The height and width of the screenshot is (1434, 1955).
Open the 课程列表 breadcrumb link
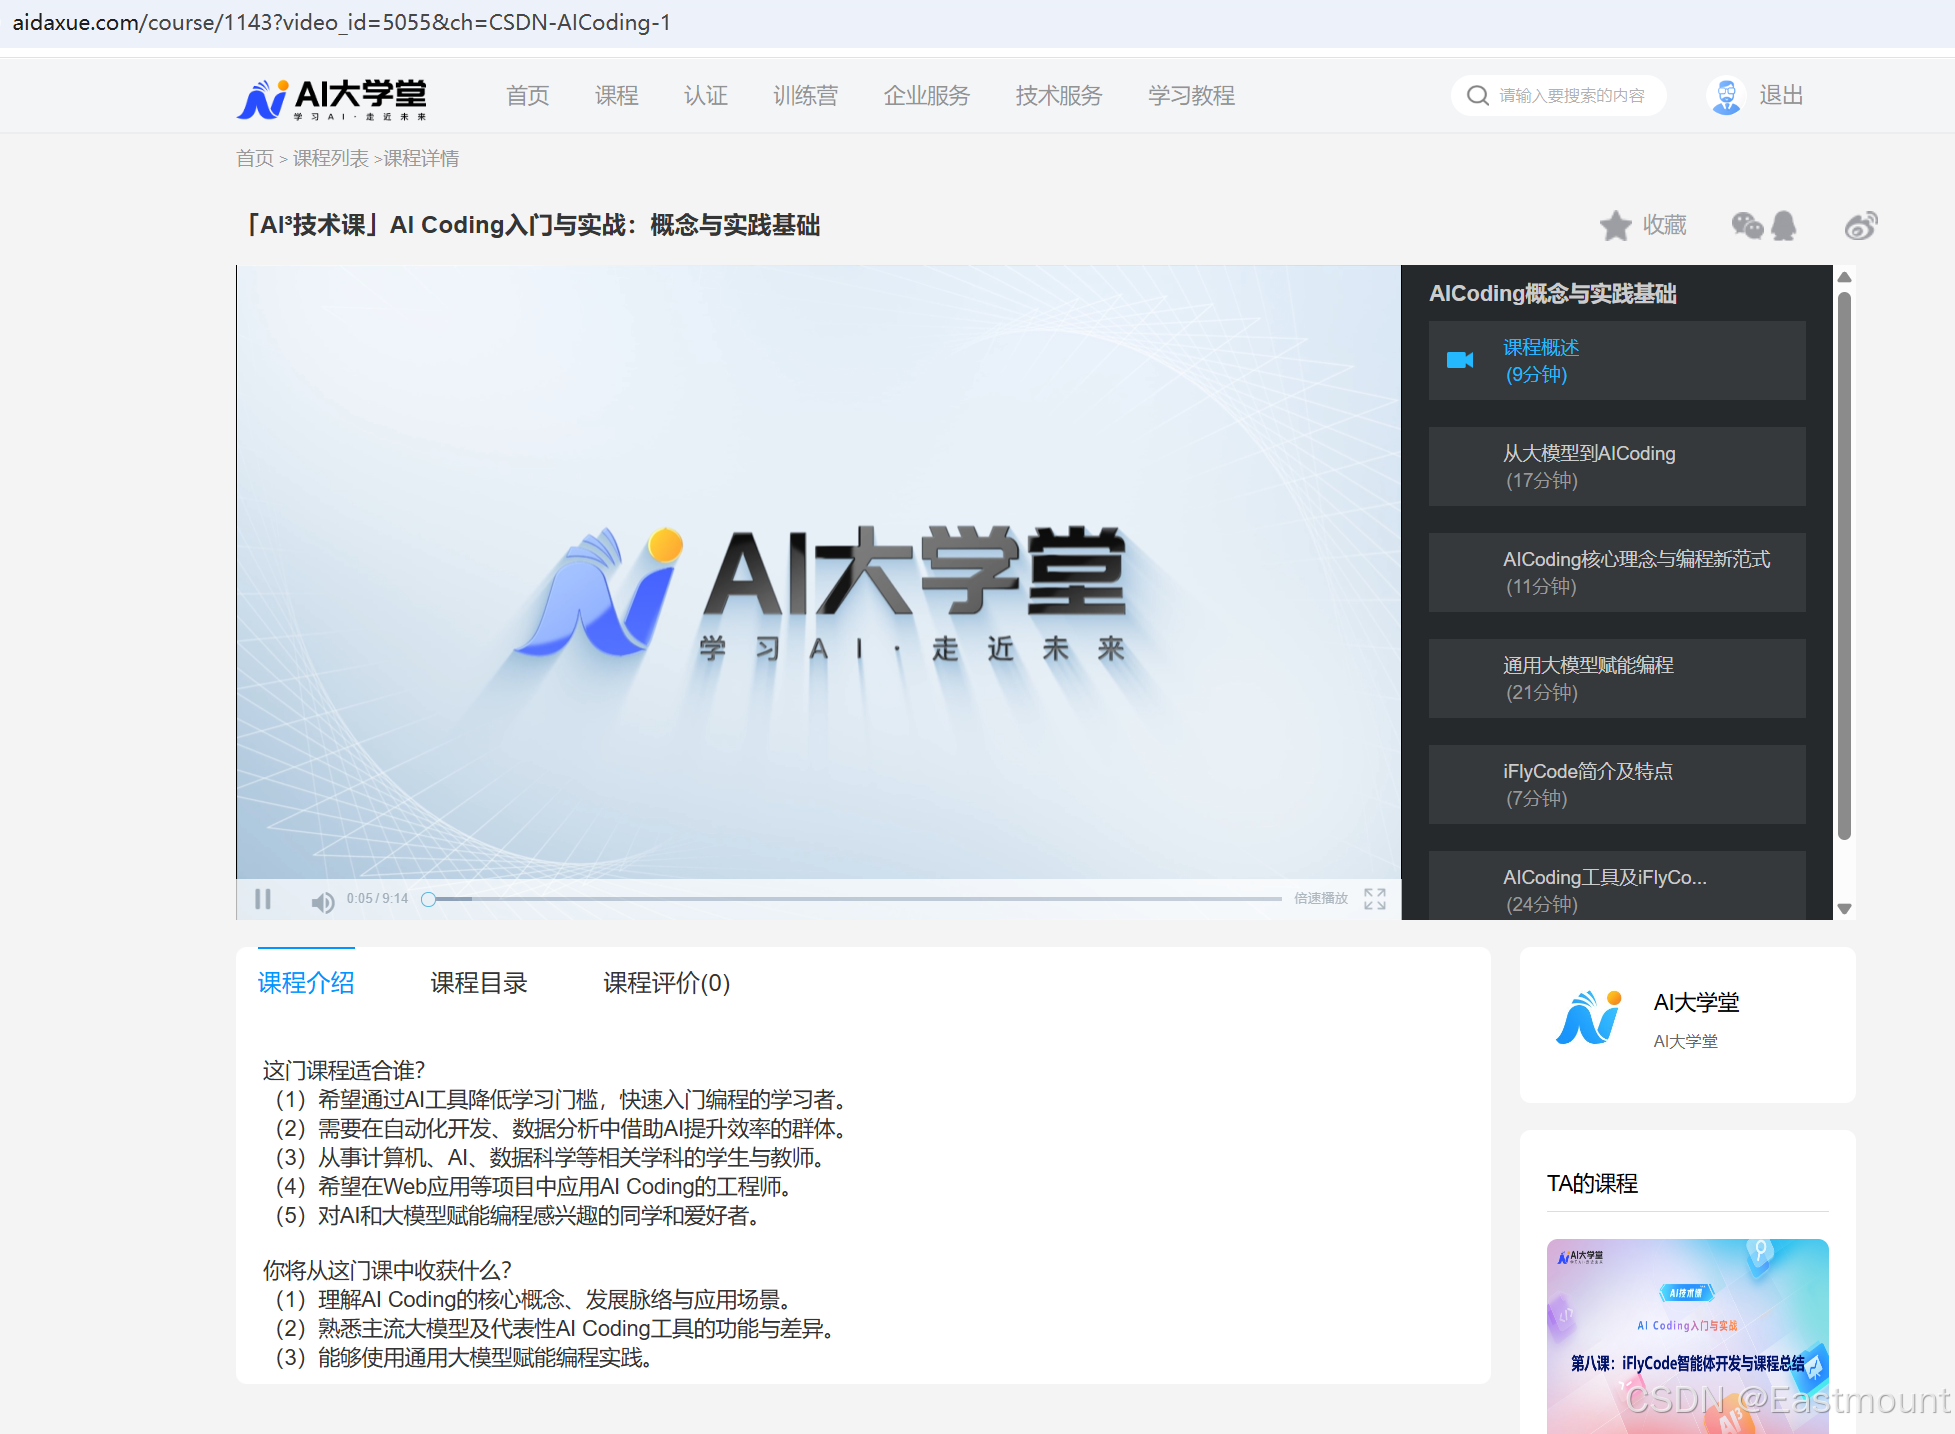click(330, 157)
